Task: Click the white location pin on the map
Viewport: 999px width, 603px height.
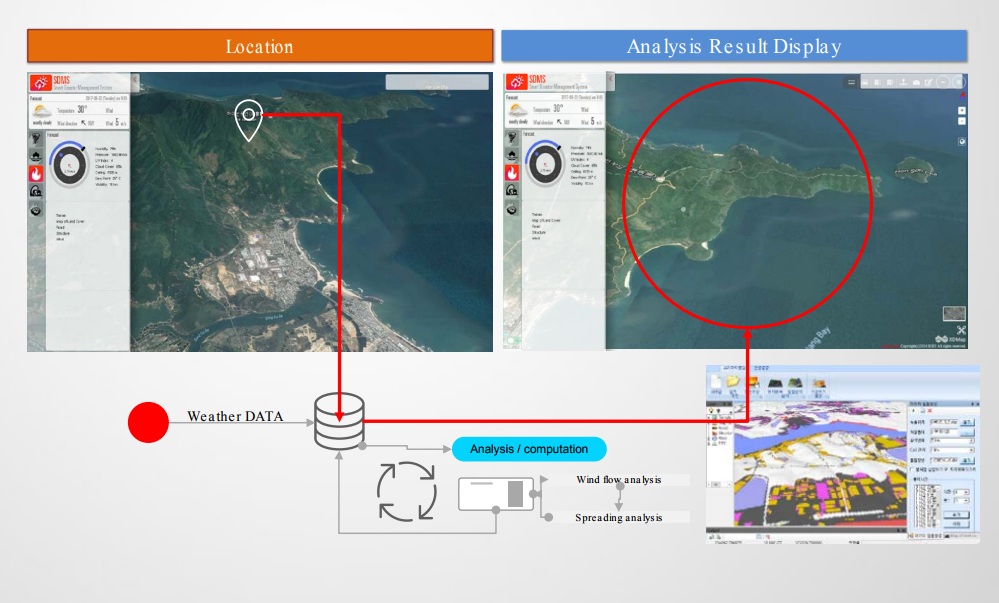Action: pos(248,120)
